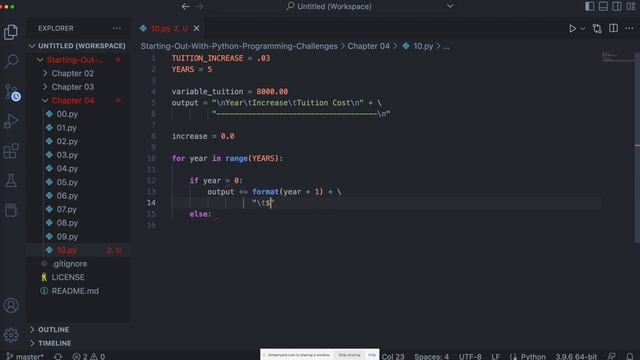Click Starting-Out-With-Python breadcrumb segment
Screen dimensions: 640x360
[x=239, y=46]
